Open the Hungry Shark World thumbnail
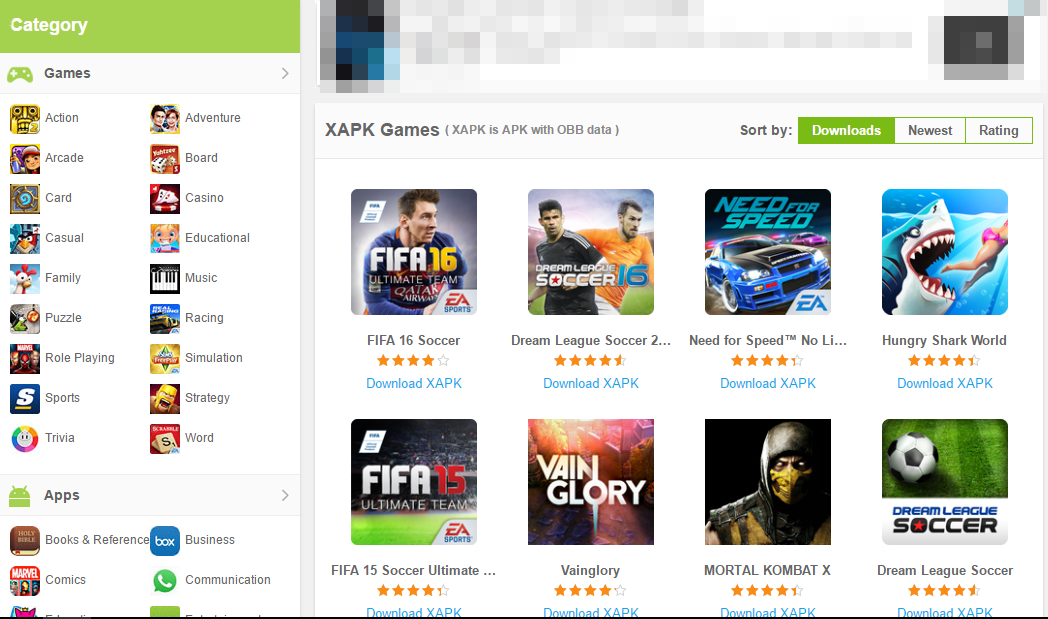The height and width of the screenshot is (619, 1048). [944, 252]
